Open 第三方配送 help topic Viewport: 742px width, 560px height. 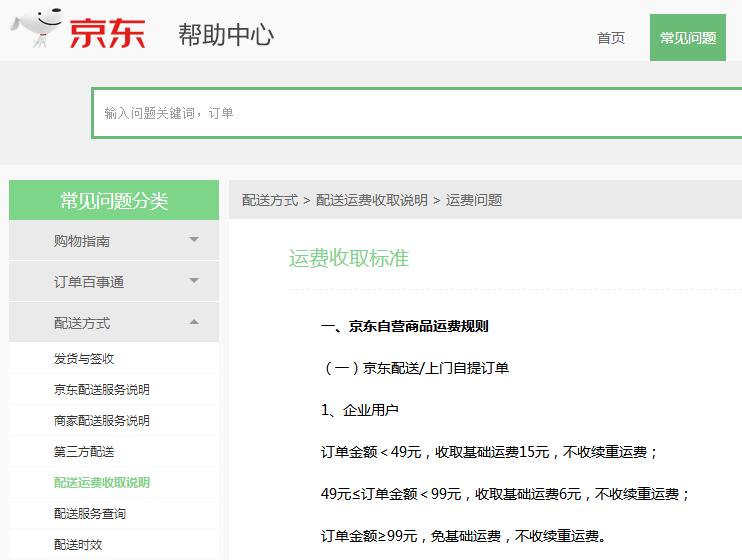pyautogui.click(x=84, y=452)
